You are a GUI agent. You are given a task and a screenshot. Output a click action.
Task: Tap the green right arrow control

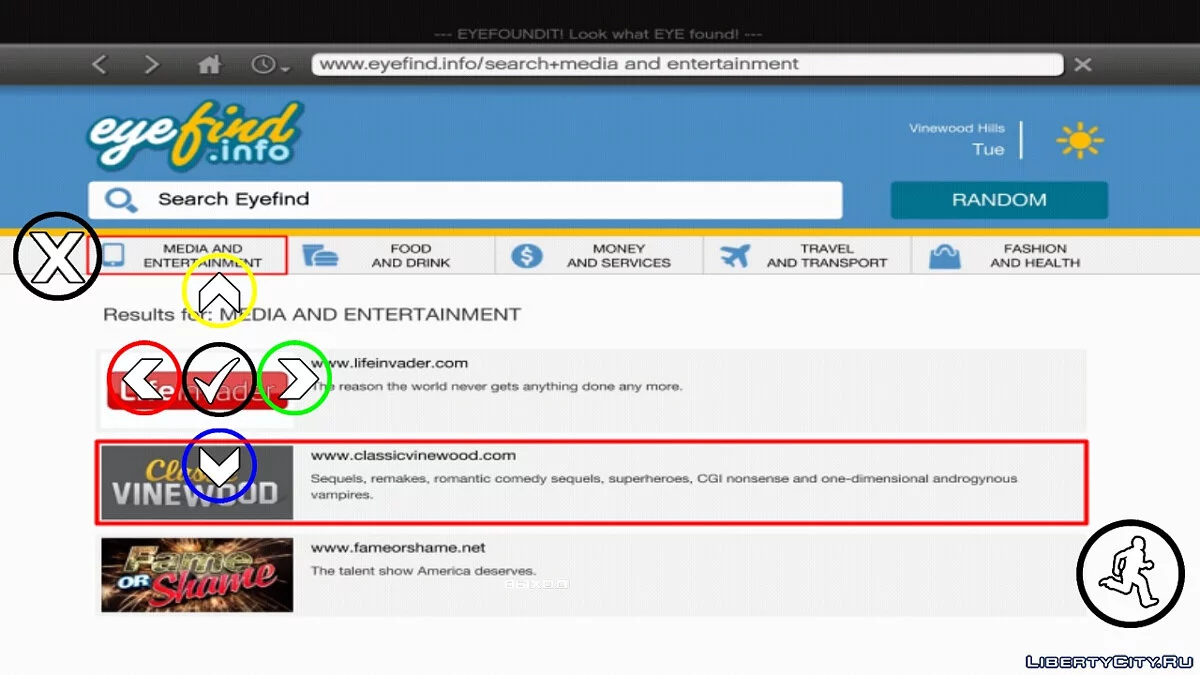pyautogui.click(x=294, y=378)
